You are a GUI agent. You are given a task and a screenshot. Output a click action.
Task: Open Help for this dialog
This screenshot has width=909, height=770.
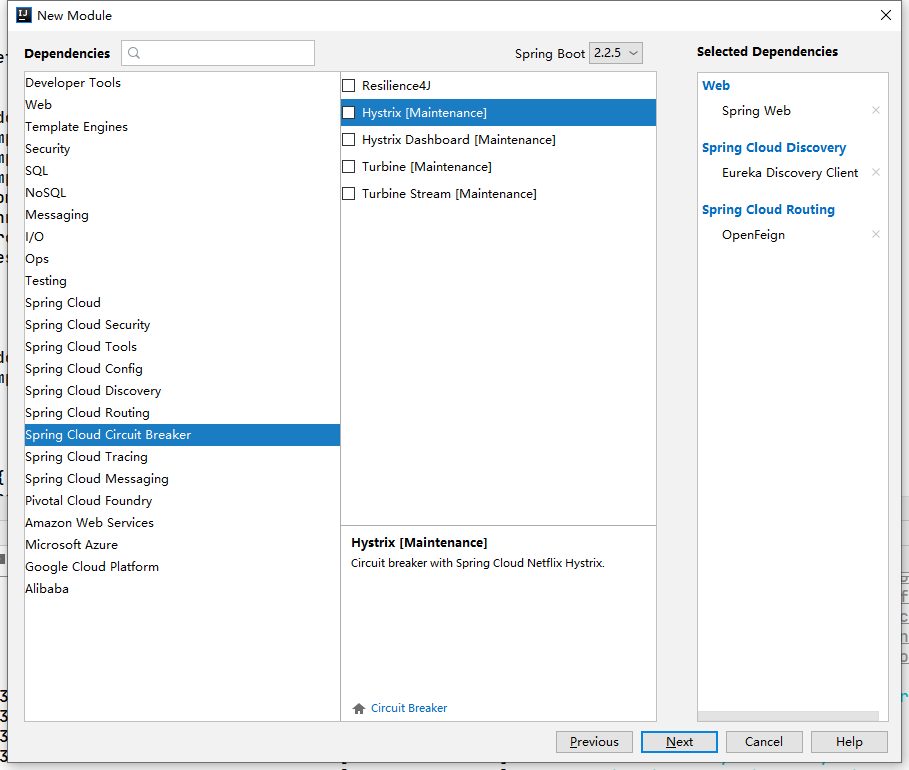(849, 742)
